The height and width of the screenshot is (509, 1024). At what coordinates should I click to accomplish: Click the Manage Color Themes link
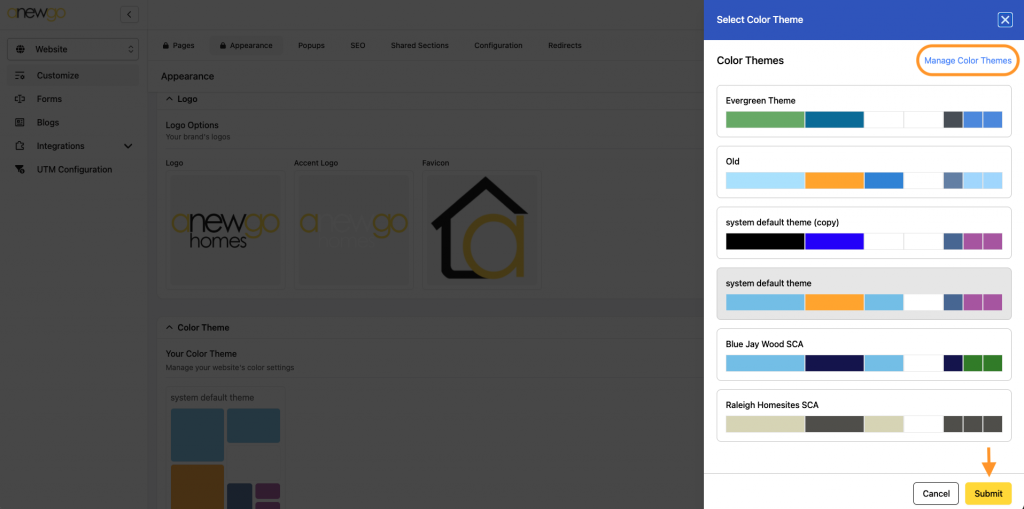pos(967,61)
